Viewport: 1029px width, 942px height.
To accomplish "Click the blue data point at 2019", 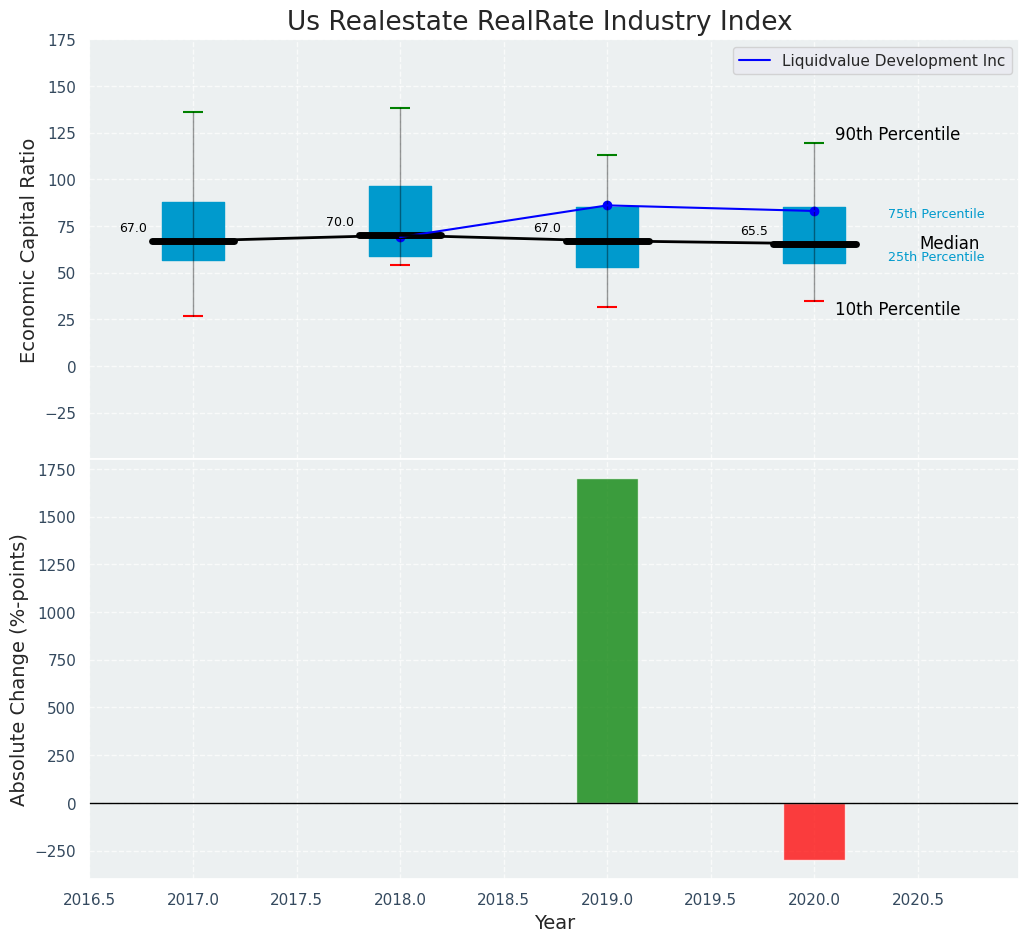I will [607, 206].
